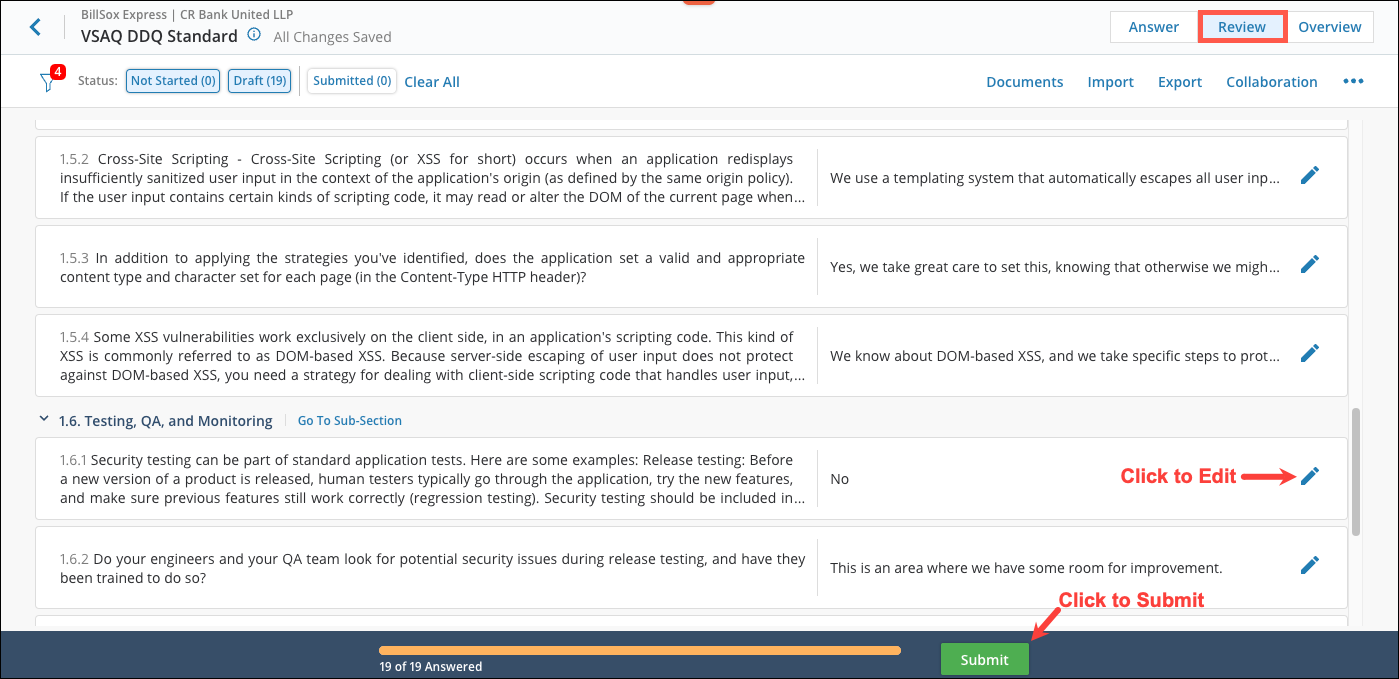Click pencil icon for question 1.5.4

pos(1309,354)
